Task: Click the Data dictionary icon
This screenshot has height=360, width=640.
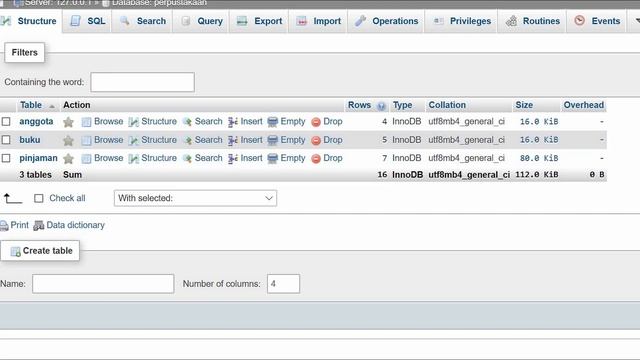Action: (x=39, y=225)
